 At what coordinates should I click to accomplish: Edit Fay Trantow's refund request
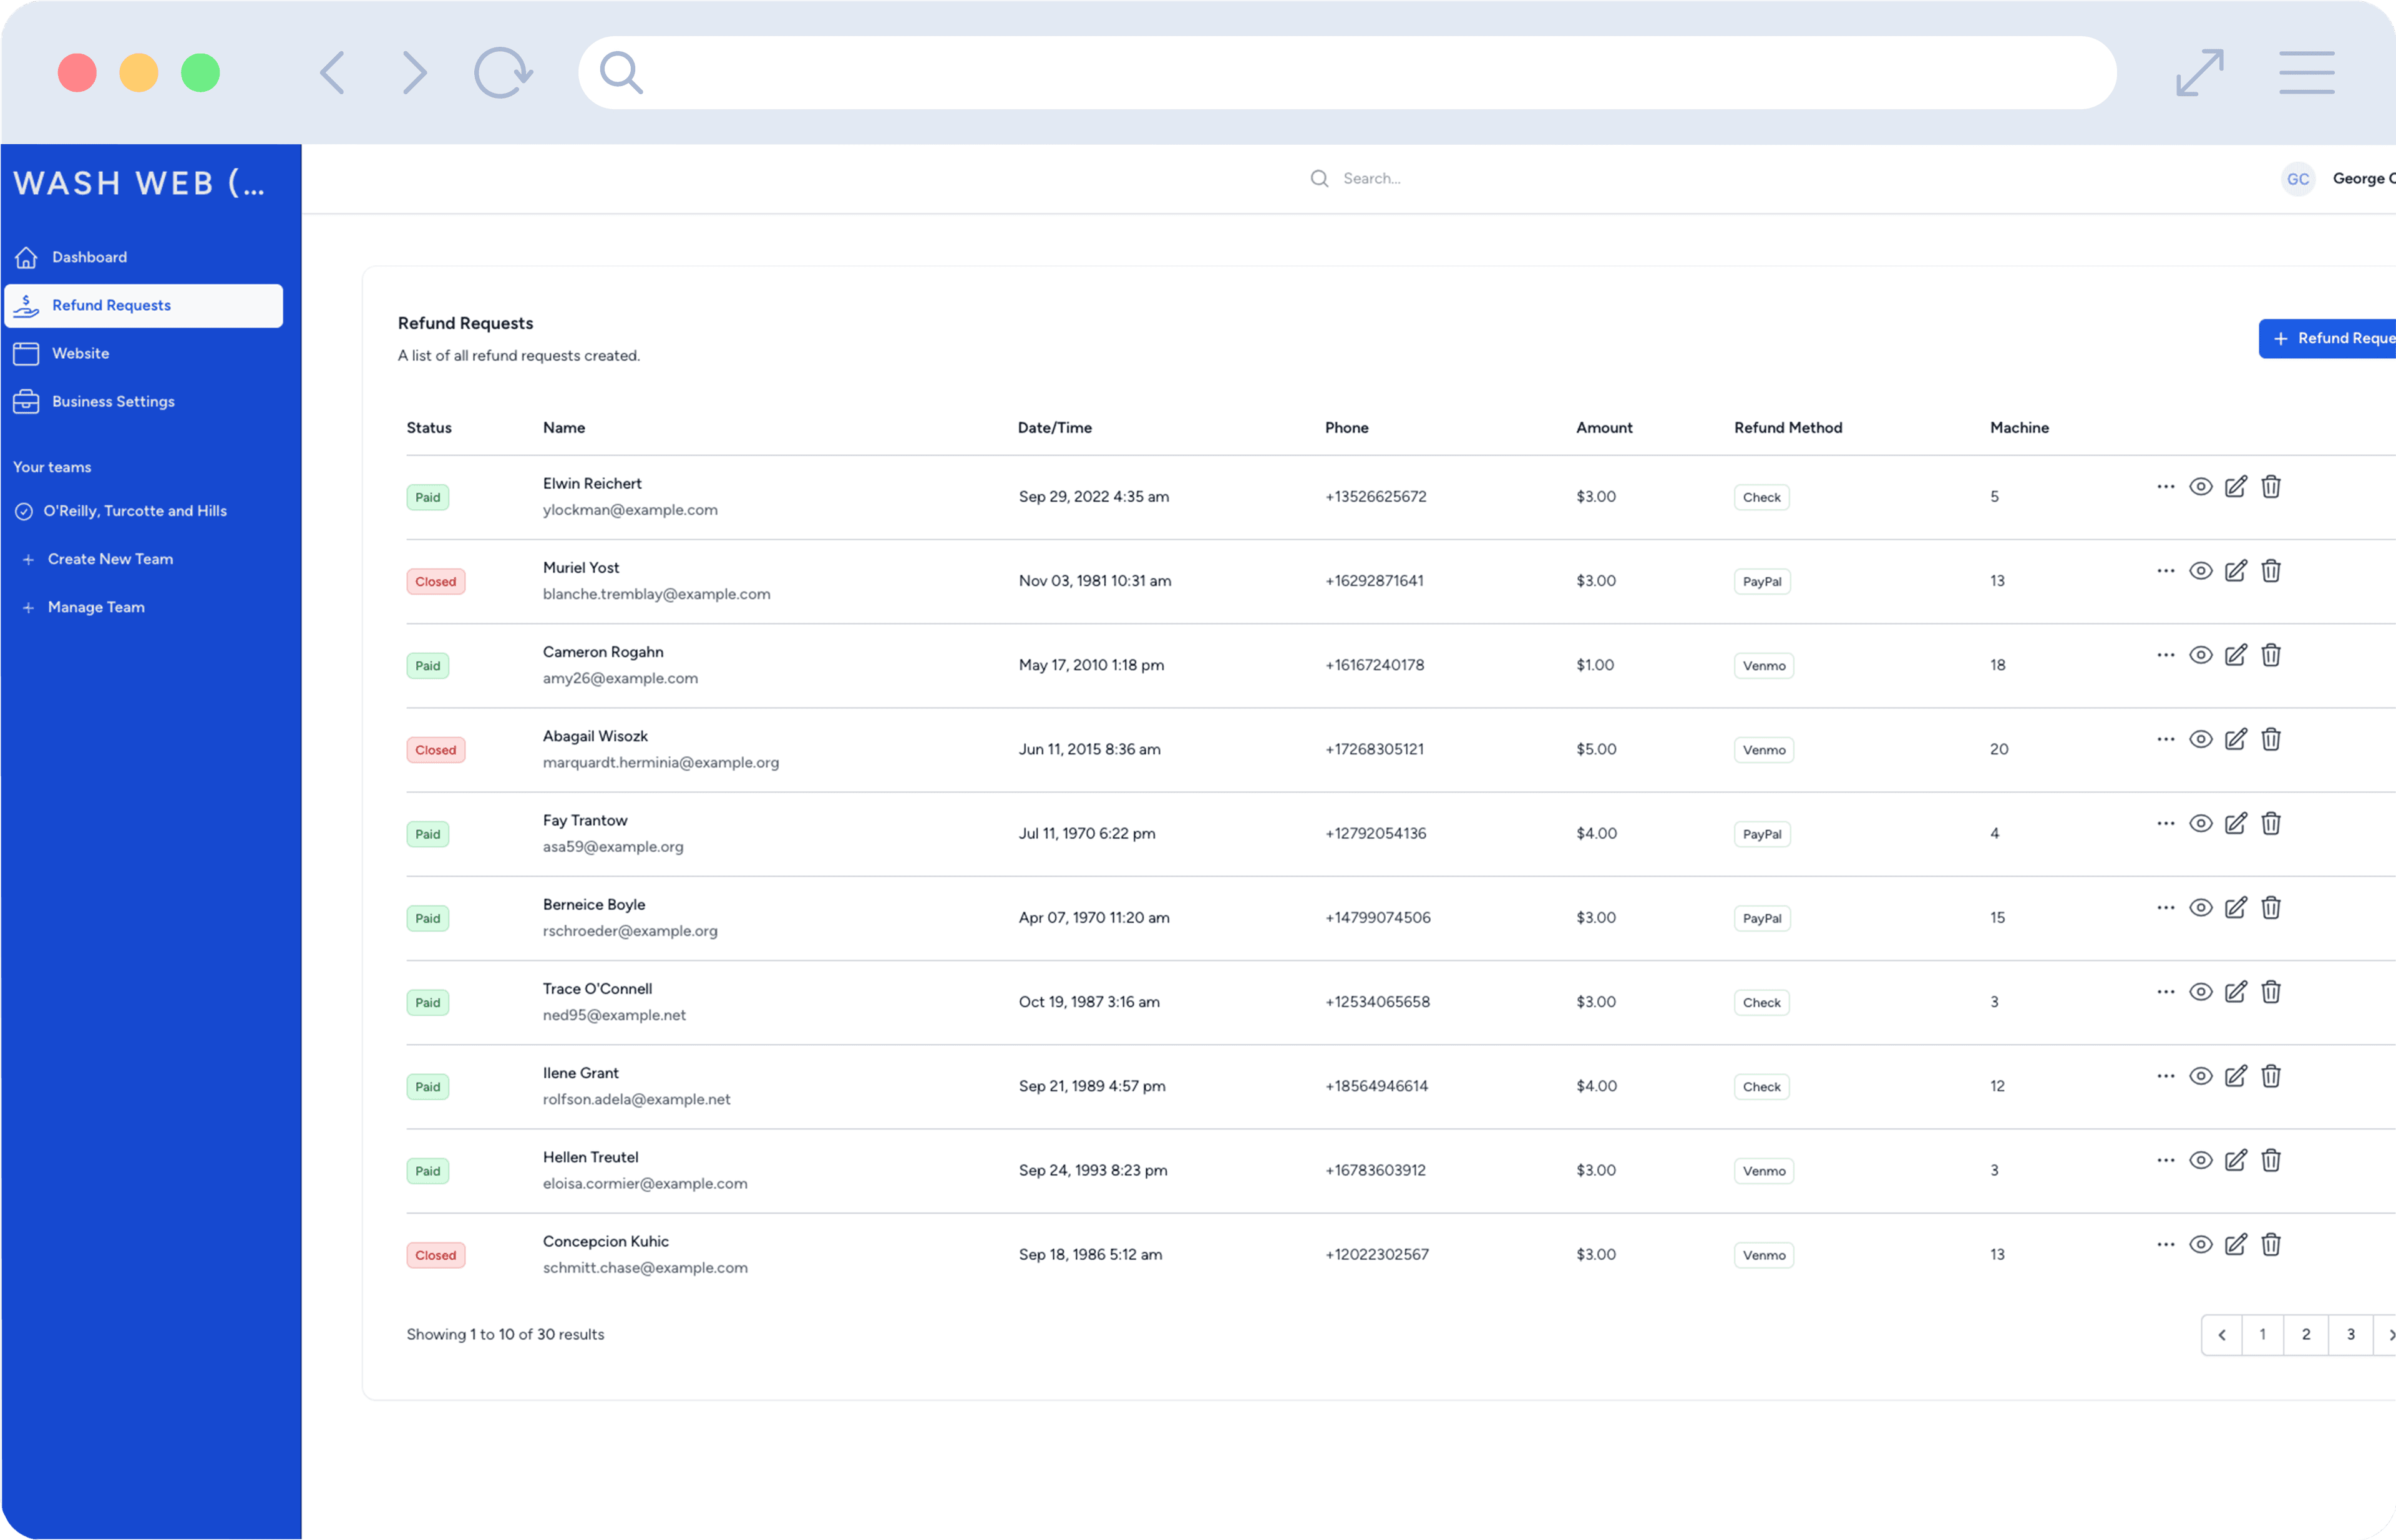coord(2236,823)
